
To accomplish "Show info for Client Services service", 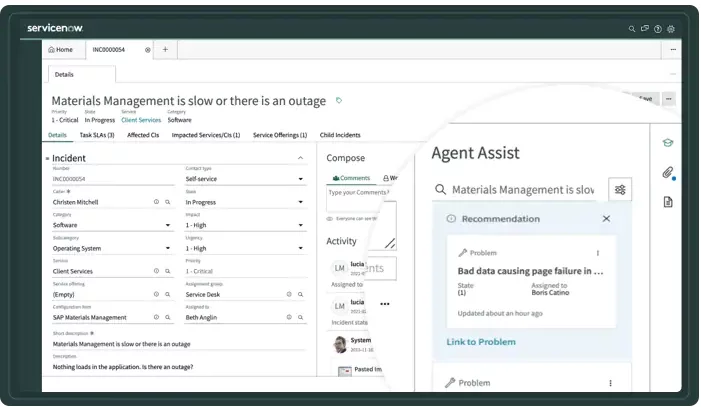I will click(156, 271).
